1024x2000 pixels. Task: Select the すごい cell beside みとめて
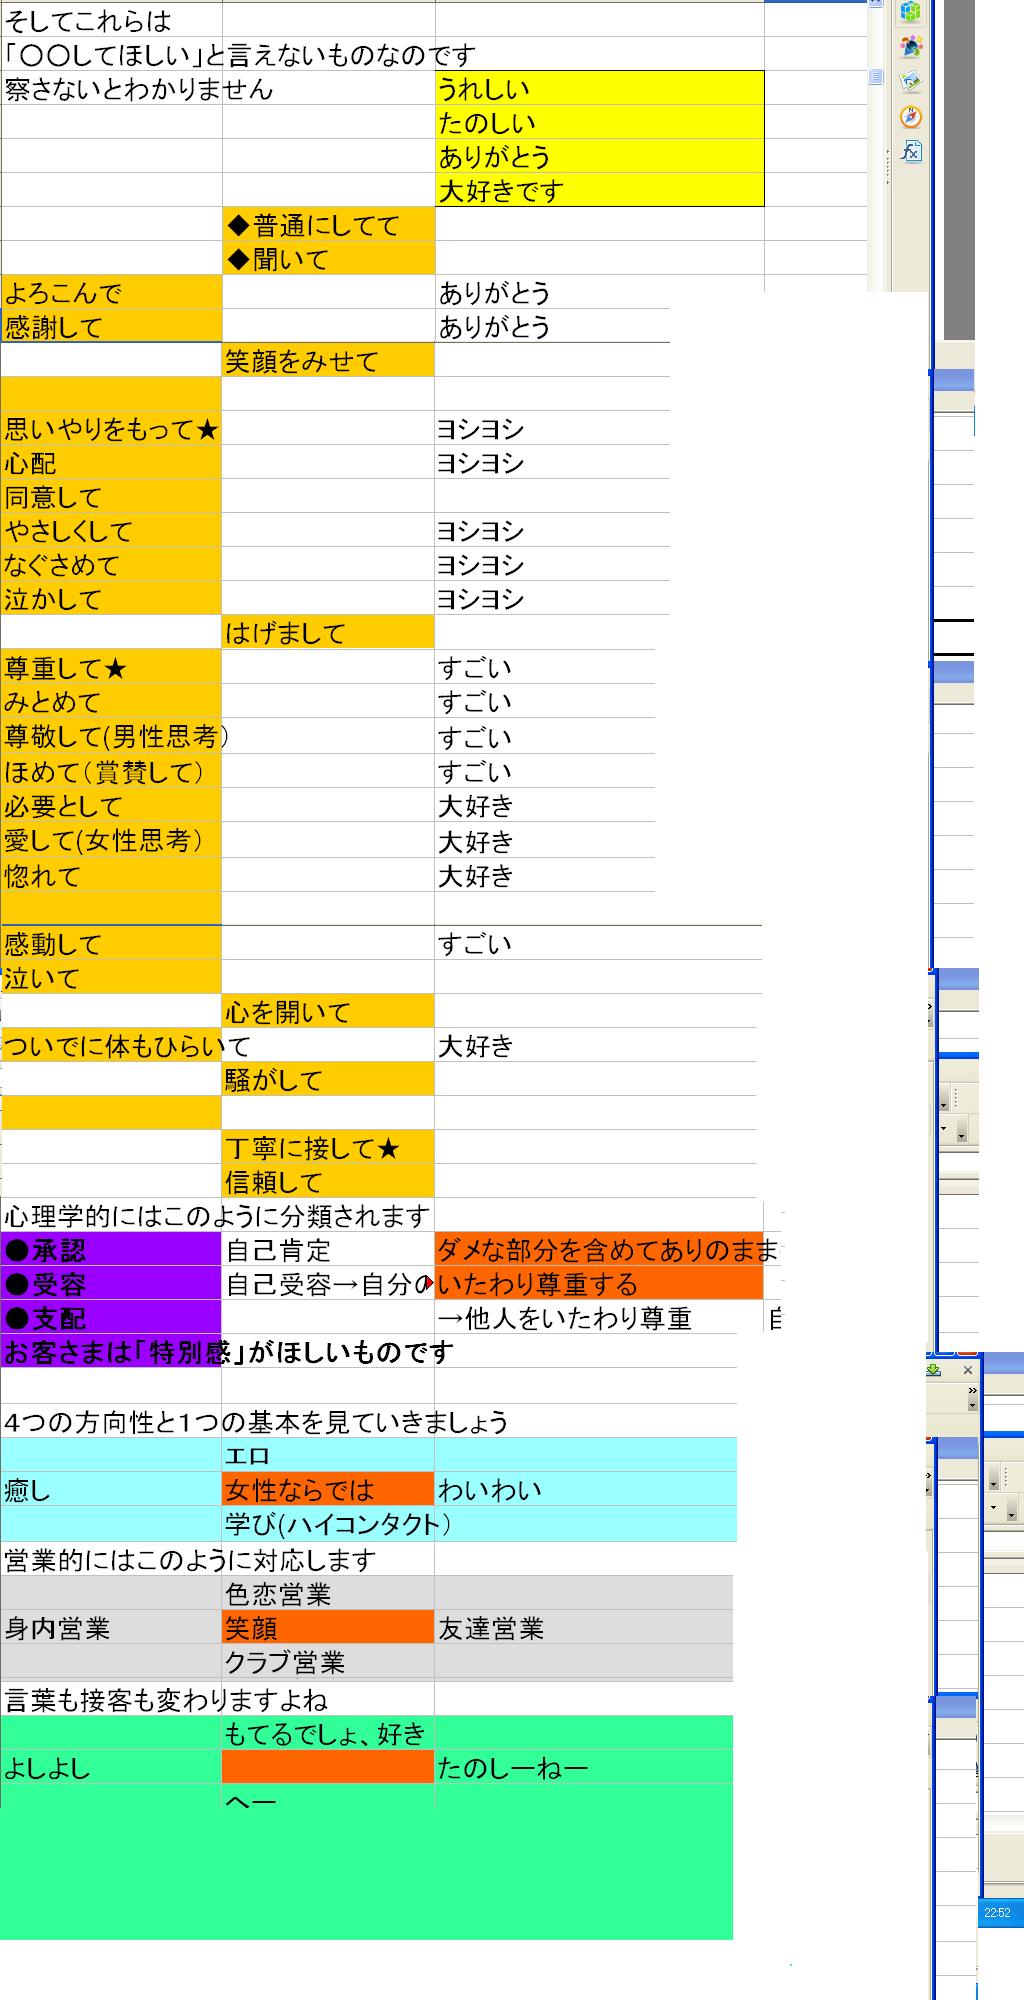tap(545, 701)
